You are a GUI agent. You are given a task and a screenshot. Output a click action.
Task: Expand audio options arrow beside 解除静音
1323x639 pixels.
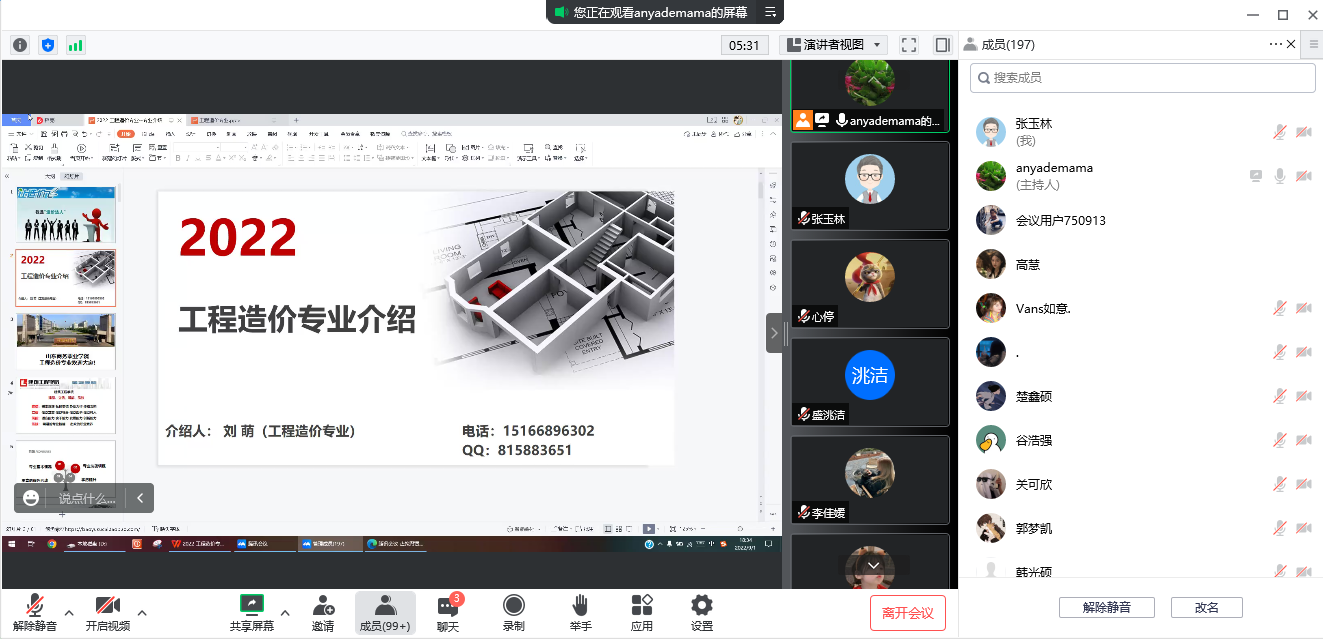pyautogui.click(x=69, y=612)
